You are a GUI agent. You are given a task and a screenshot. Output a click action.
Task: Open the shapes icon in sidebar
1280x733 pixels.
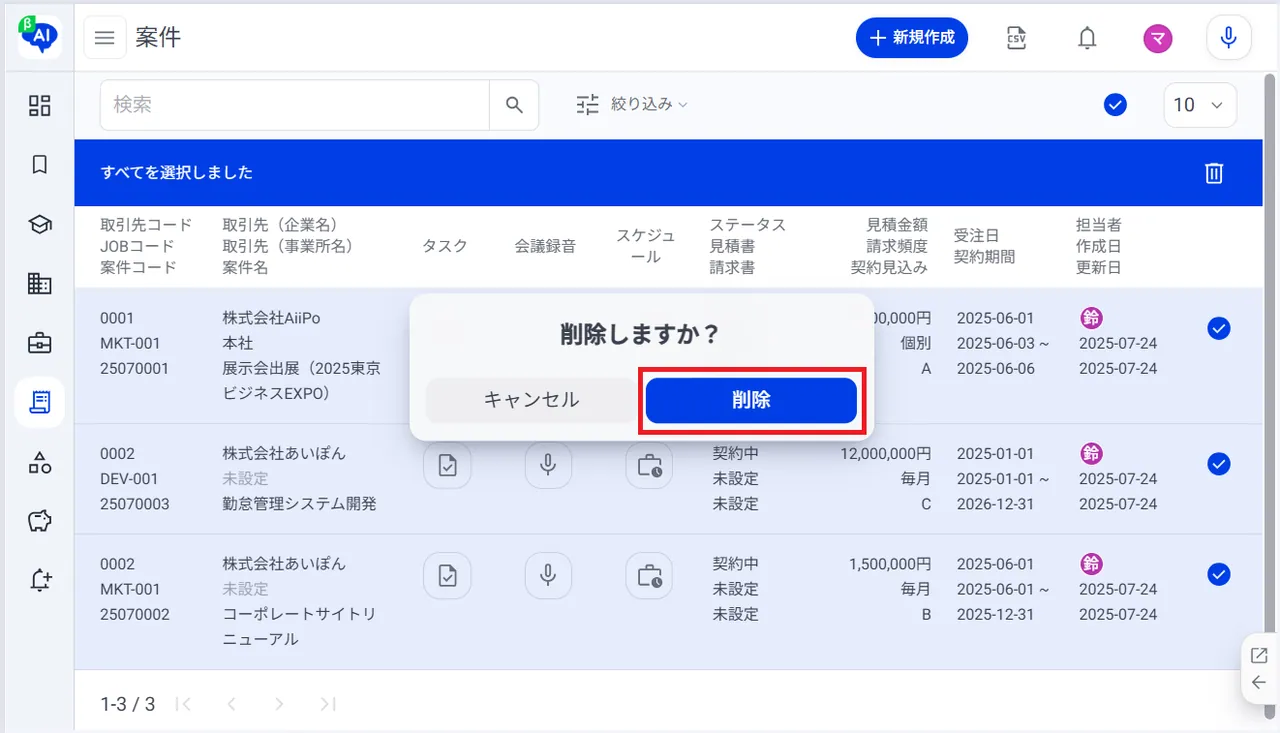40,462
